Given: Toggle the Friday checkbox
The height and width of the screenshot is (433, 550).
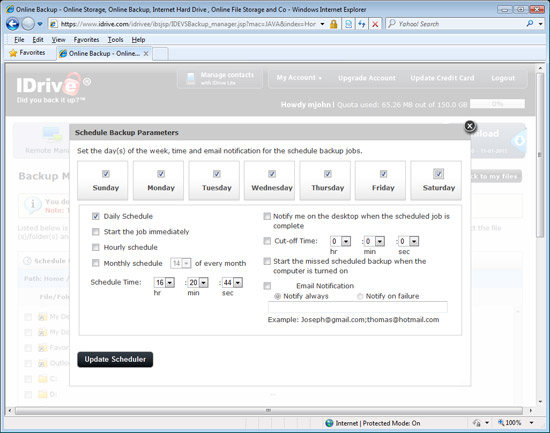Looking at the screenshot, I should tap(383, 174).
